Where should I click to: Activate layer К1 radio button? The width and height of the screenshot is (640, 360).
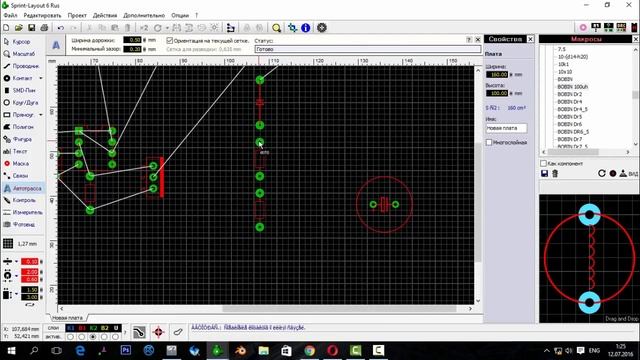71,337
